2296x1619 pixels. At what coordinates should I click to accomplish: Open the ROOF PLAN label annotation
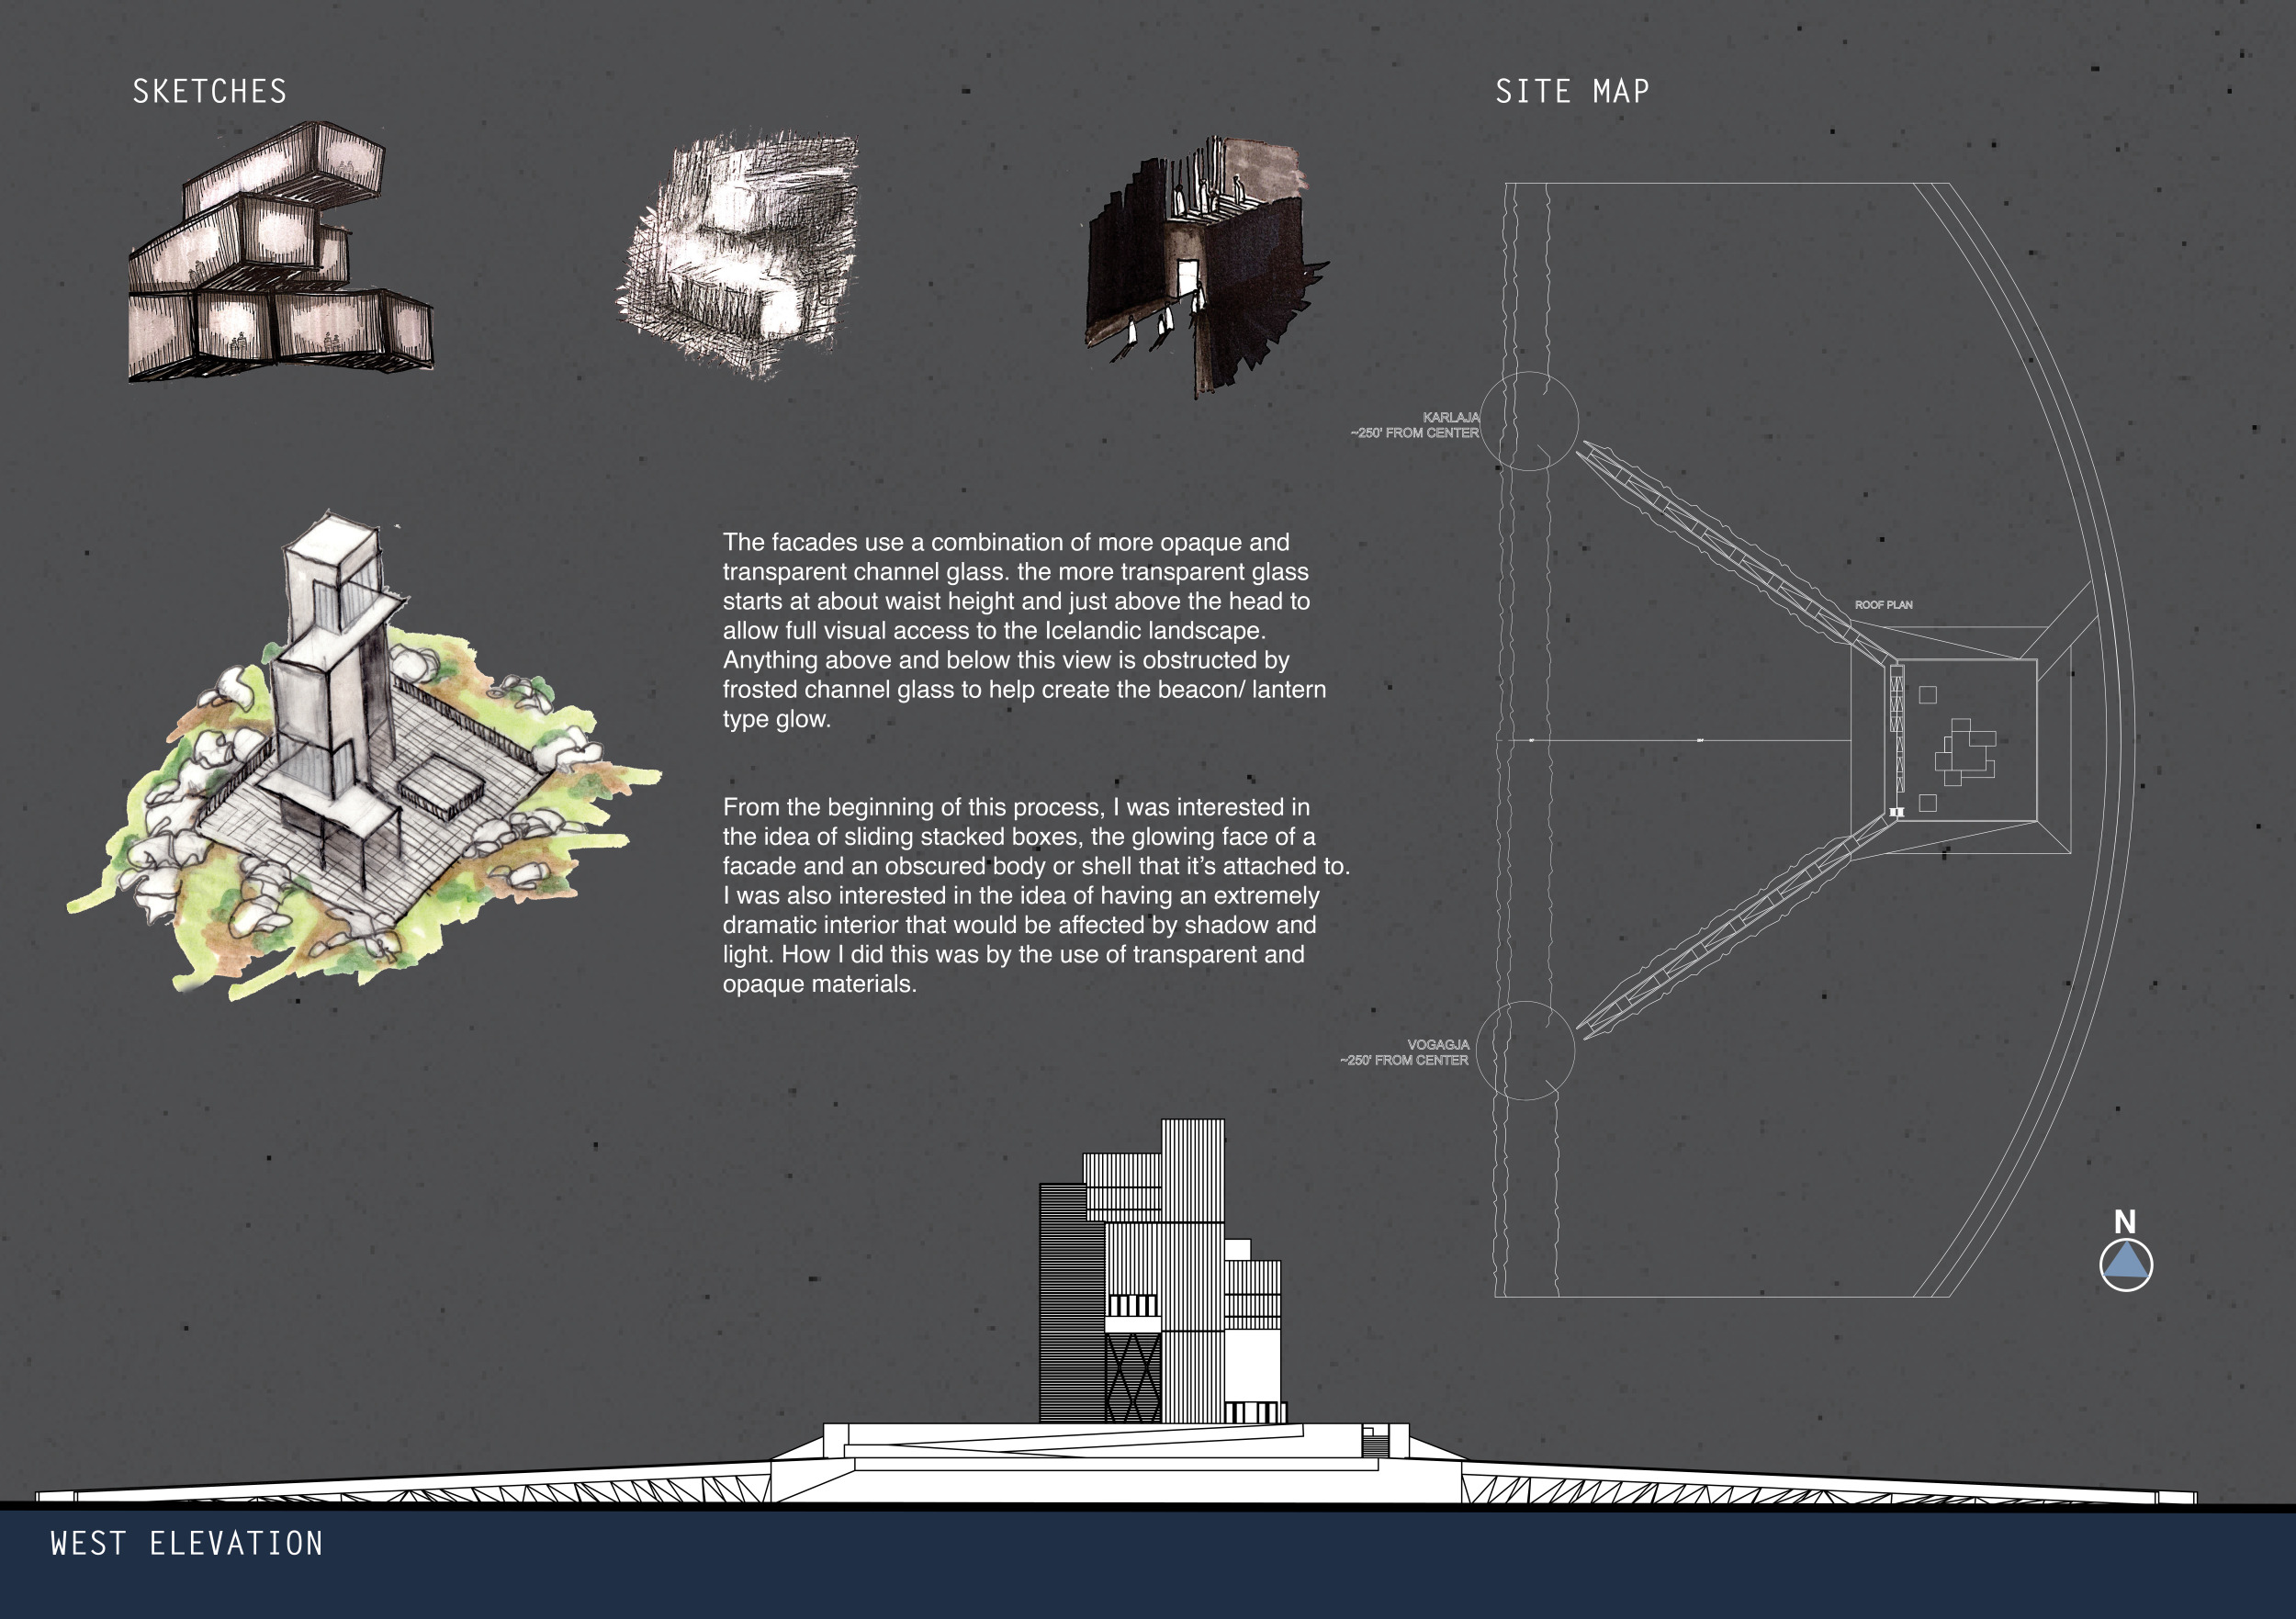(x=1885, y=604)
